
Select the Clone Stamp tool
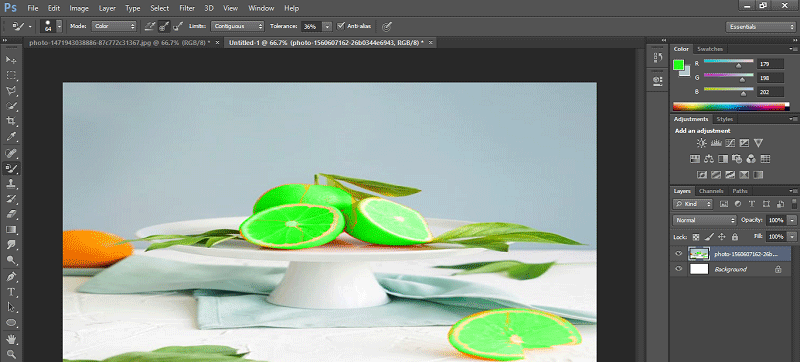tap(11, 184)
